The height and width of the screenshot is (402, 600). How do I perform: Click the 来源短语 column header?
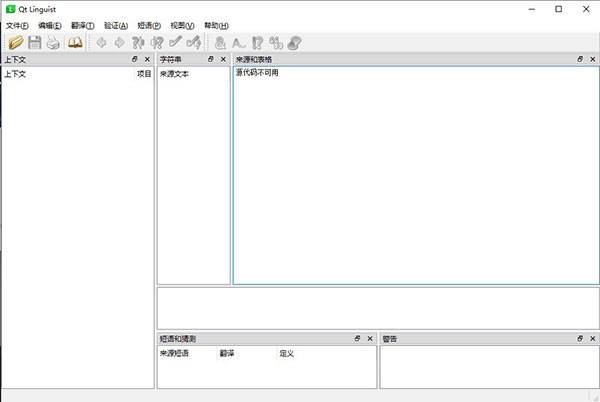pos(188,353)
